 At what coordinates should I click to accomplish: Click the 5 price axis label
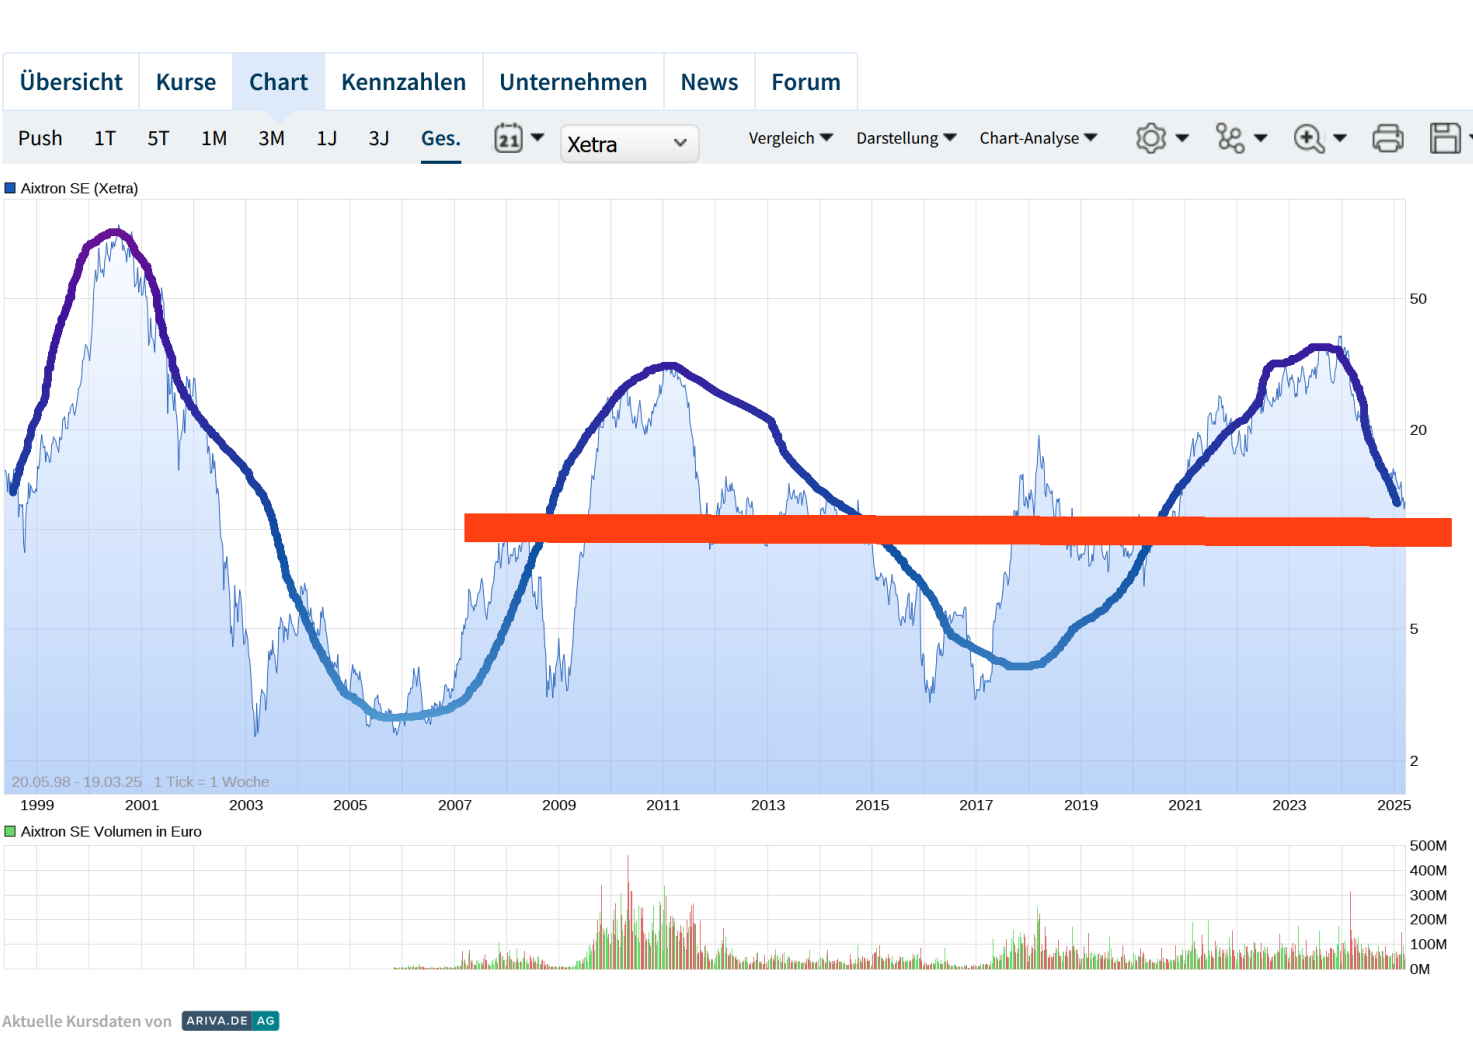[1414, 629]
